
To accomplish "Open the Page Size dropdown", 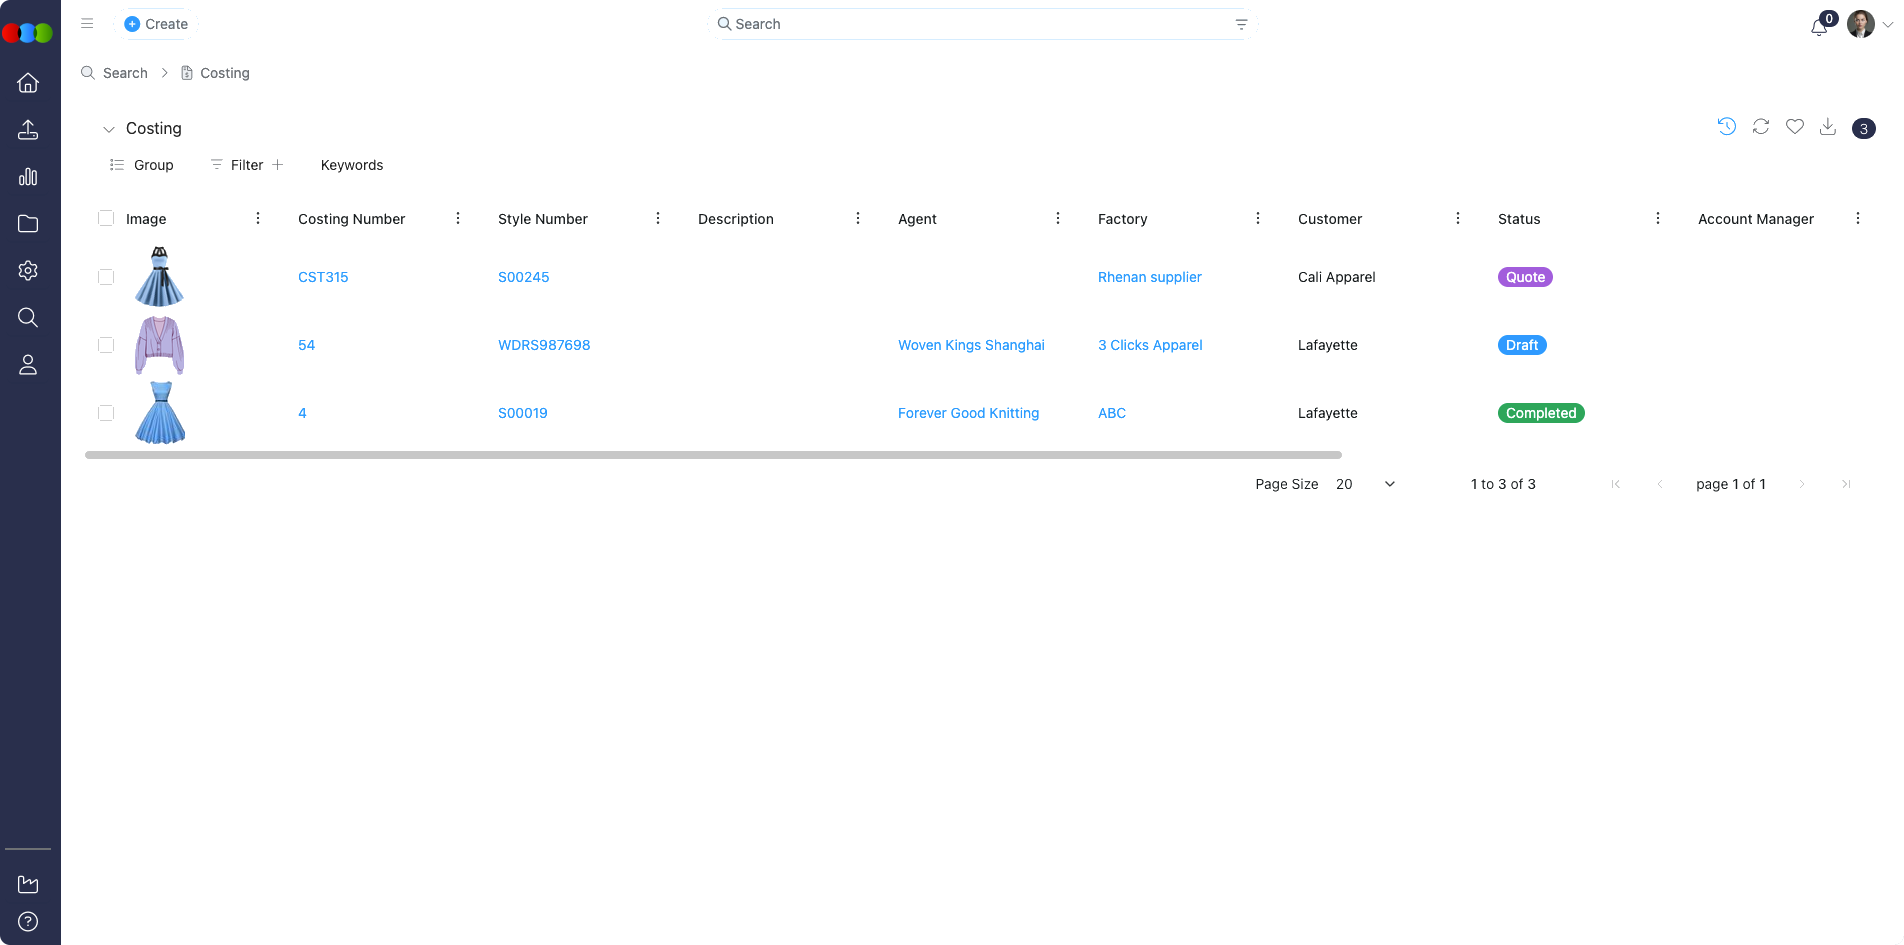I will click(1388, 484).
